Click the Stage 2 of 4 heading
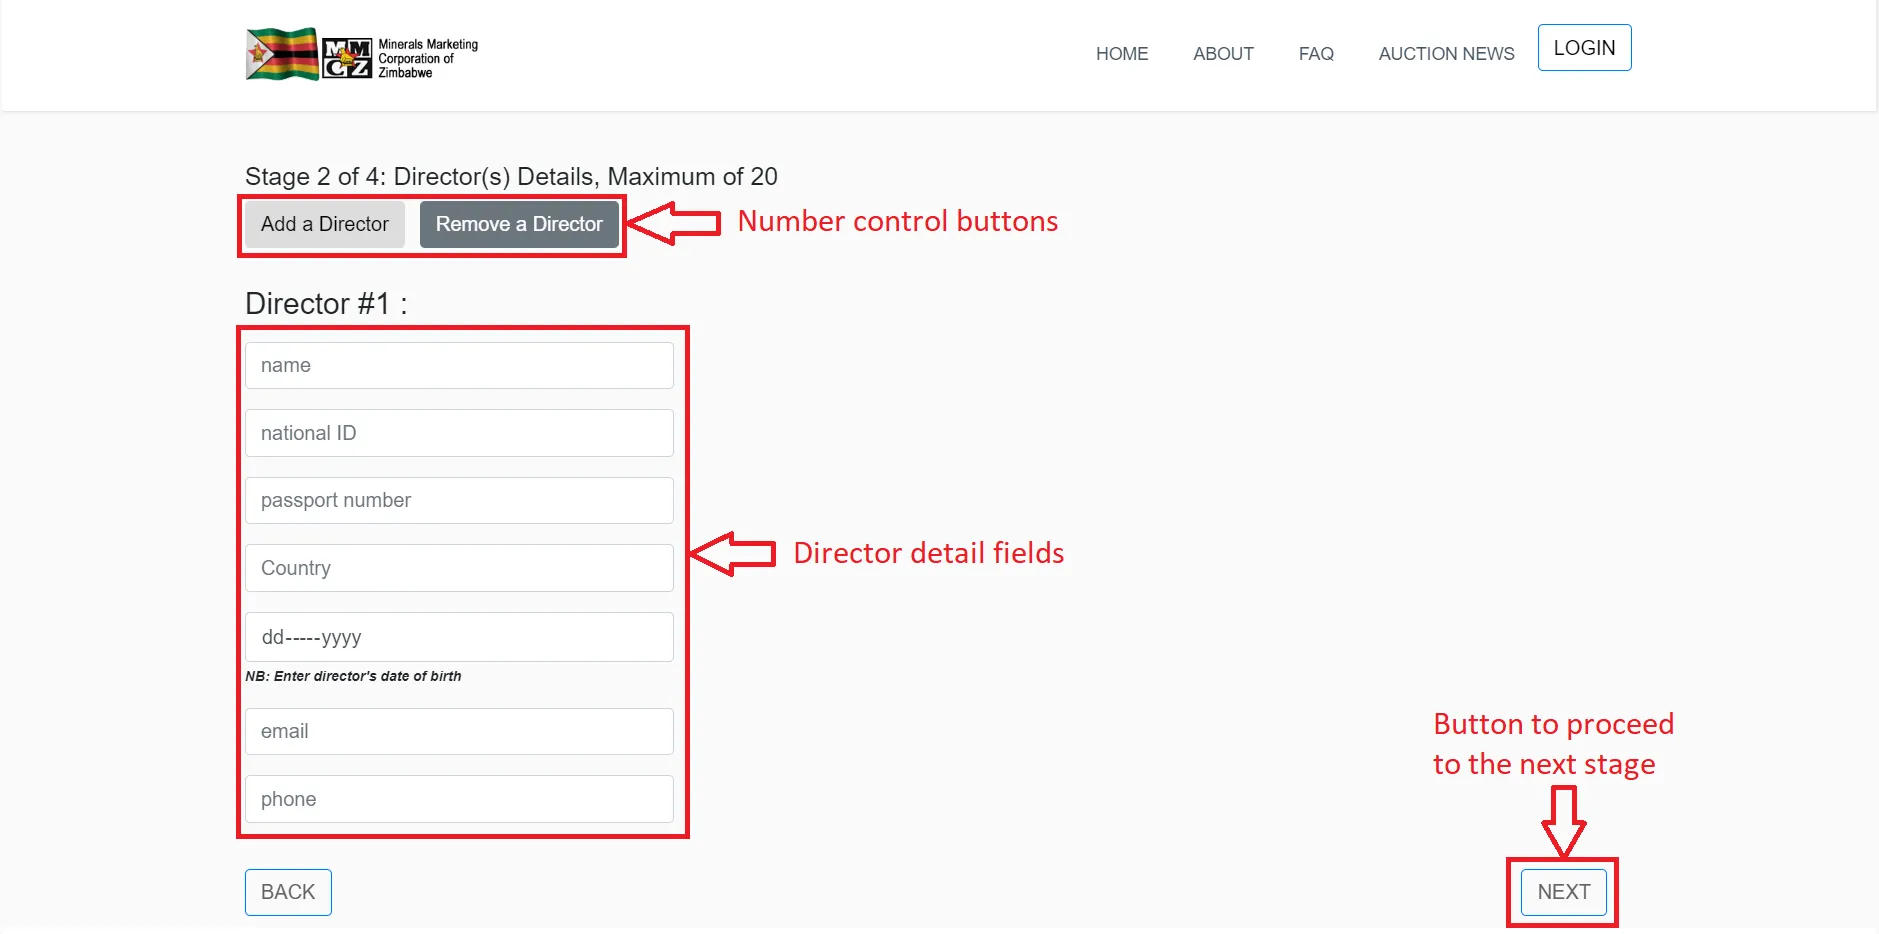This screenshot has height=934, width=1879. (511, 176)
